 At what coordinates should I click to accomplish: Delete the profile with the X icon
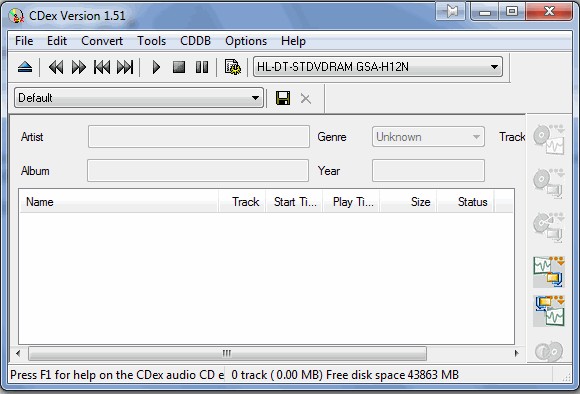(306, 99)
